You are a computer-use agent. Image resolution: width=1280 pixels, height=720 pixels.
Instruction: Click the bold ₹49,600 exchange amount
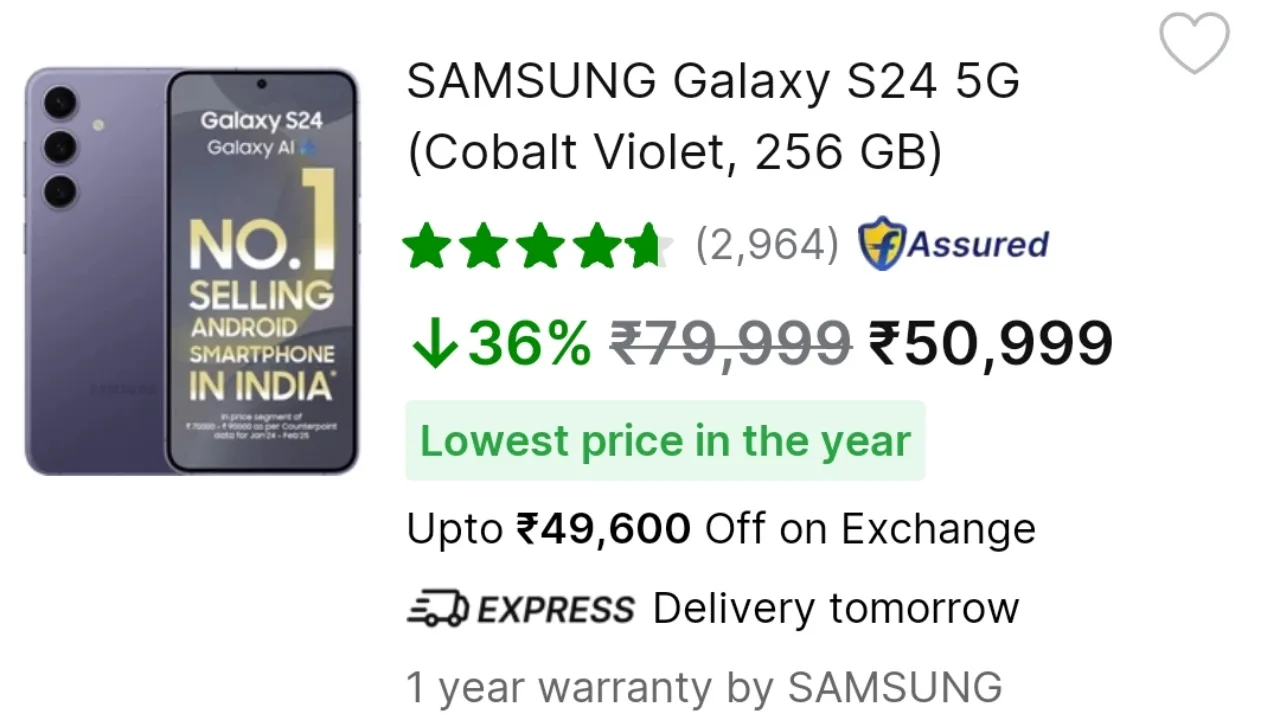(603, 528)
